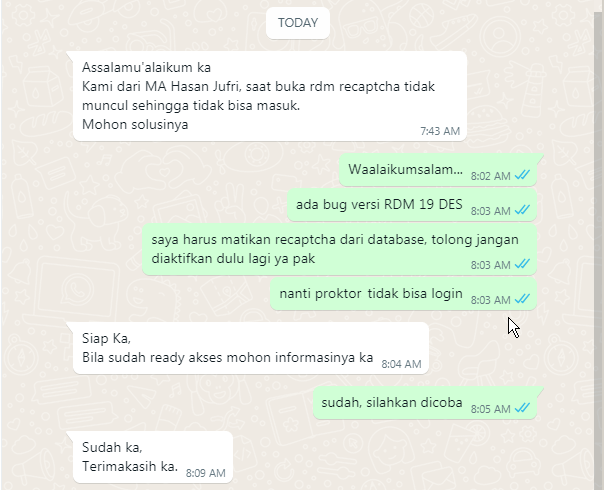Viewport: 604px width, 490px height.
Task: Click blue check marks on sudah silahkan dicoba
Action: (x=522, y=408)
